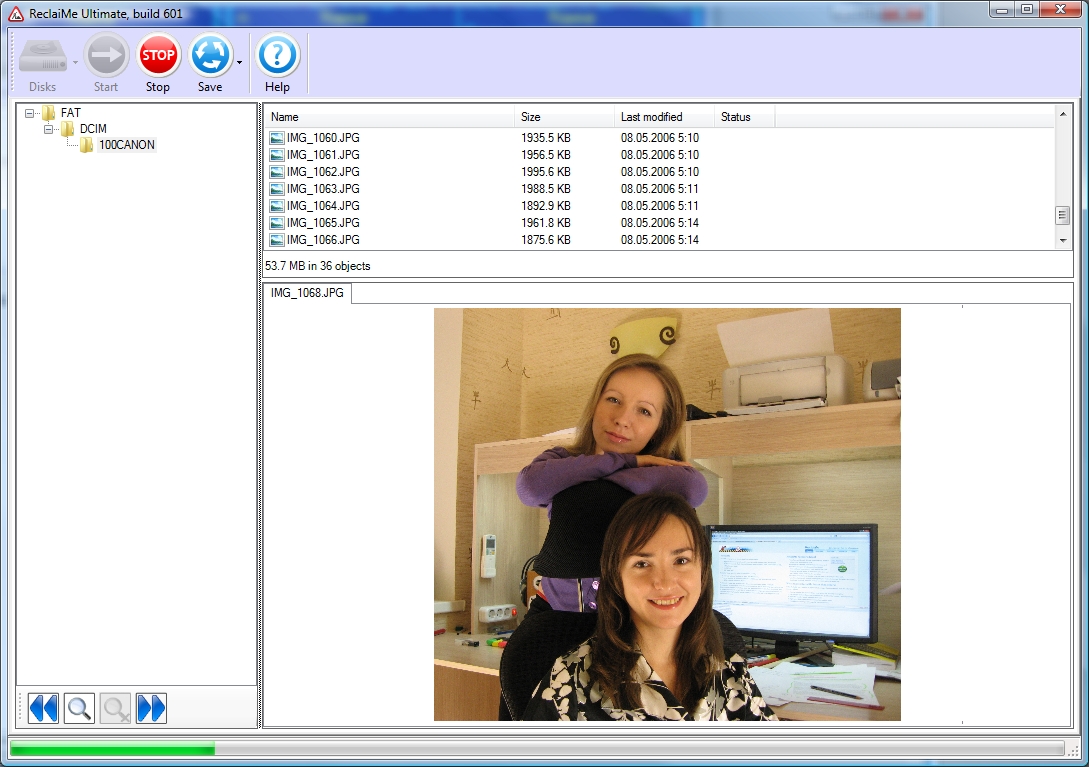Viewport: 1089px width, 767px height.
Task: Select the FAT root folder
Action: click(70, 113)
